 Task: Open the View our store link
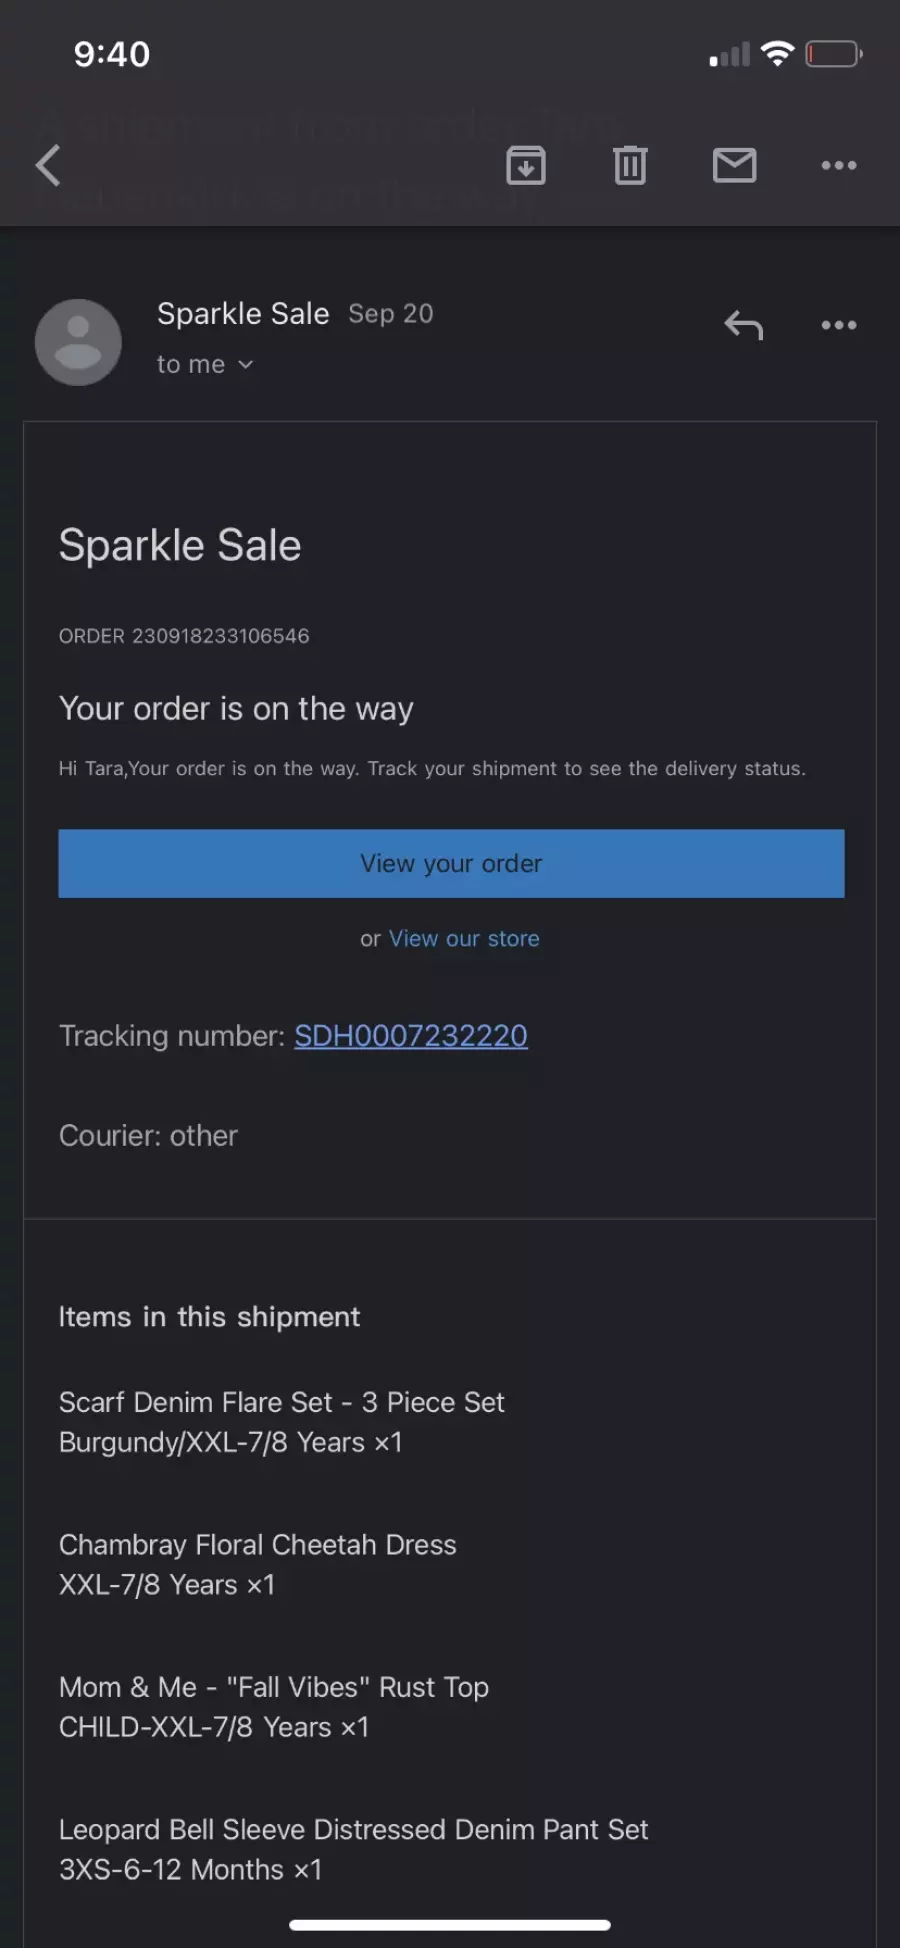coord(464,939)
